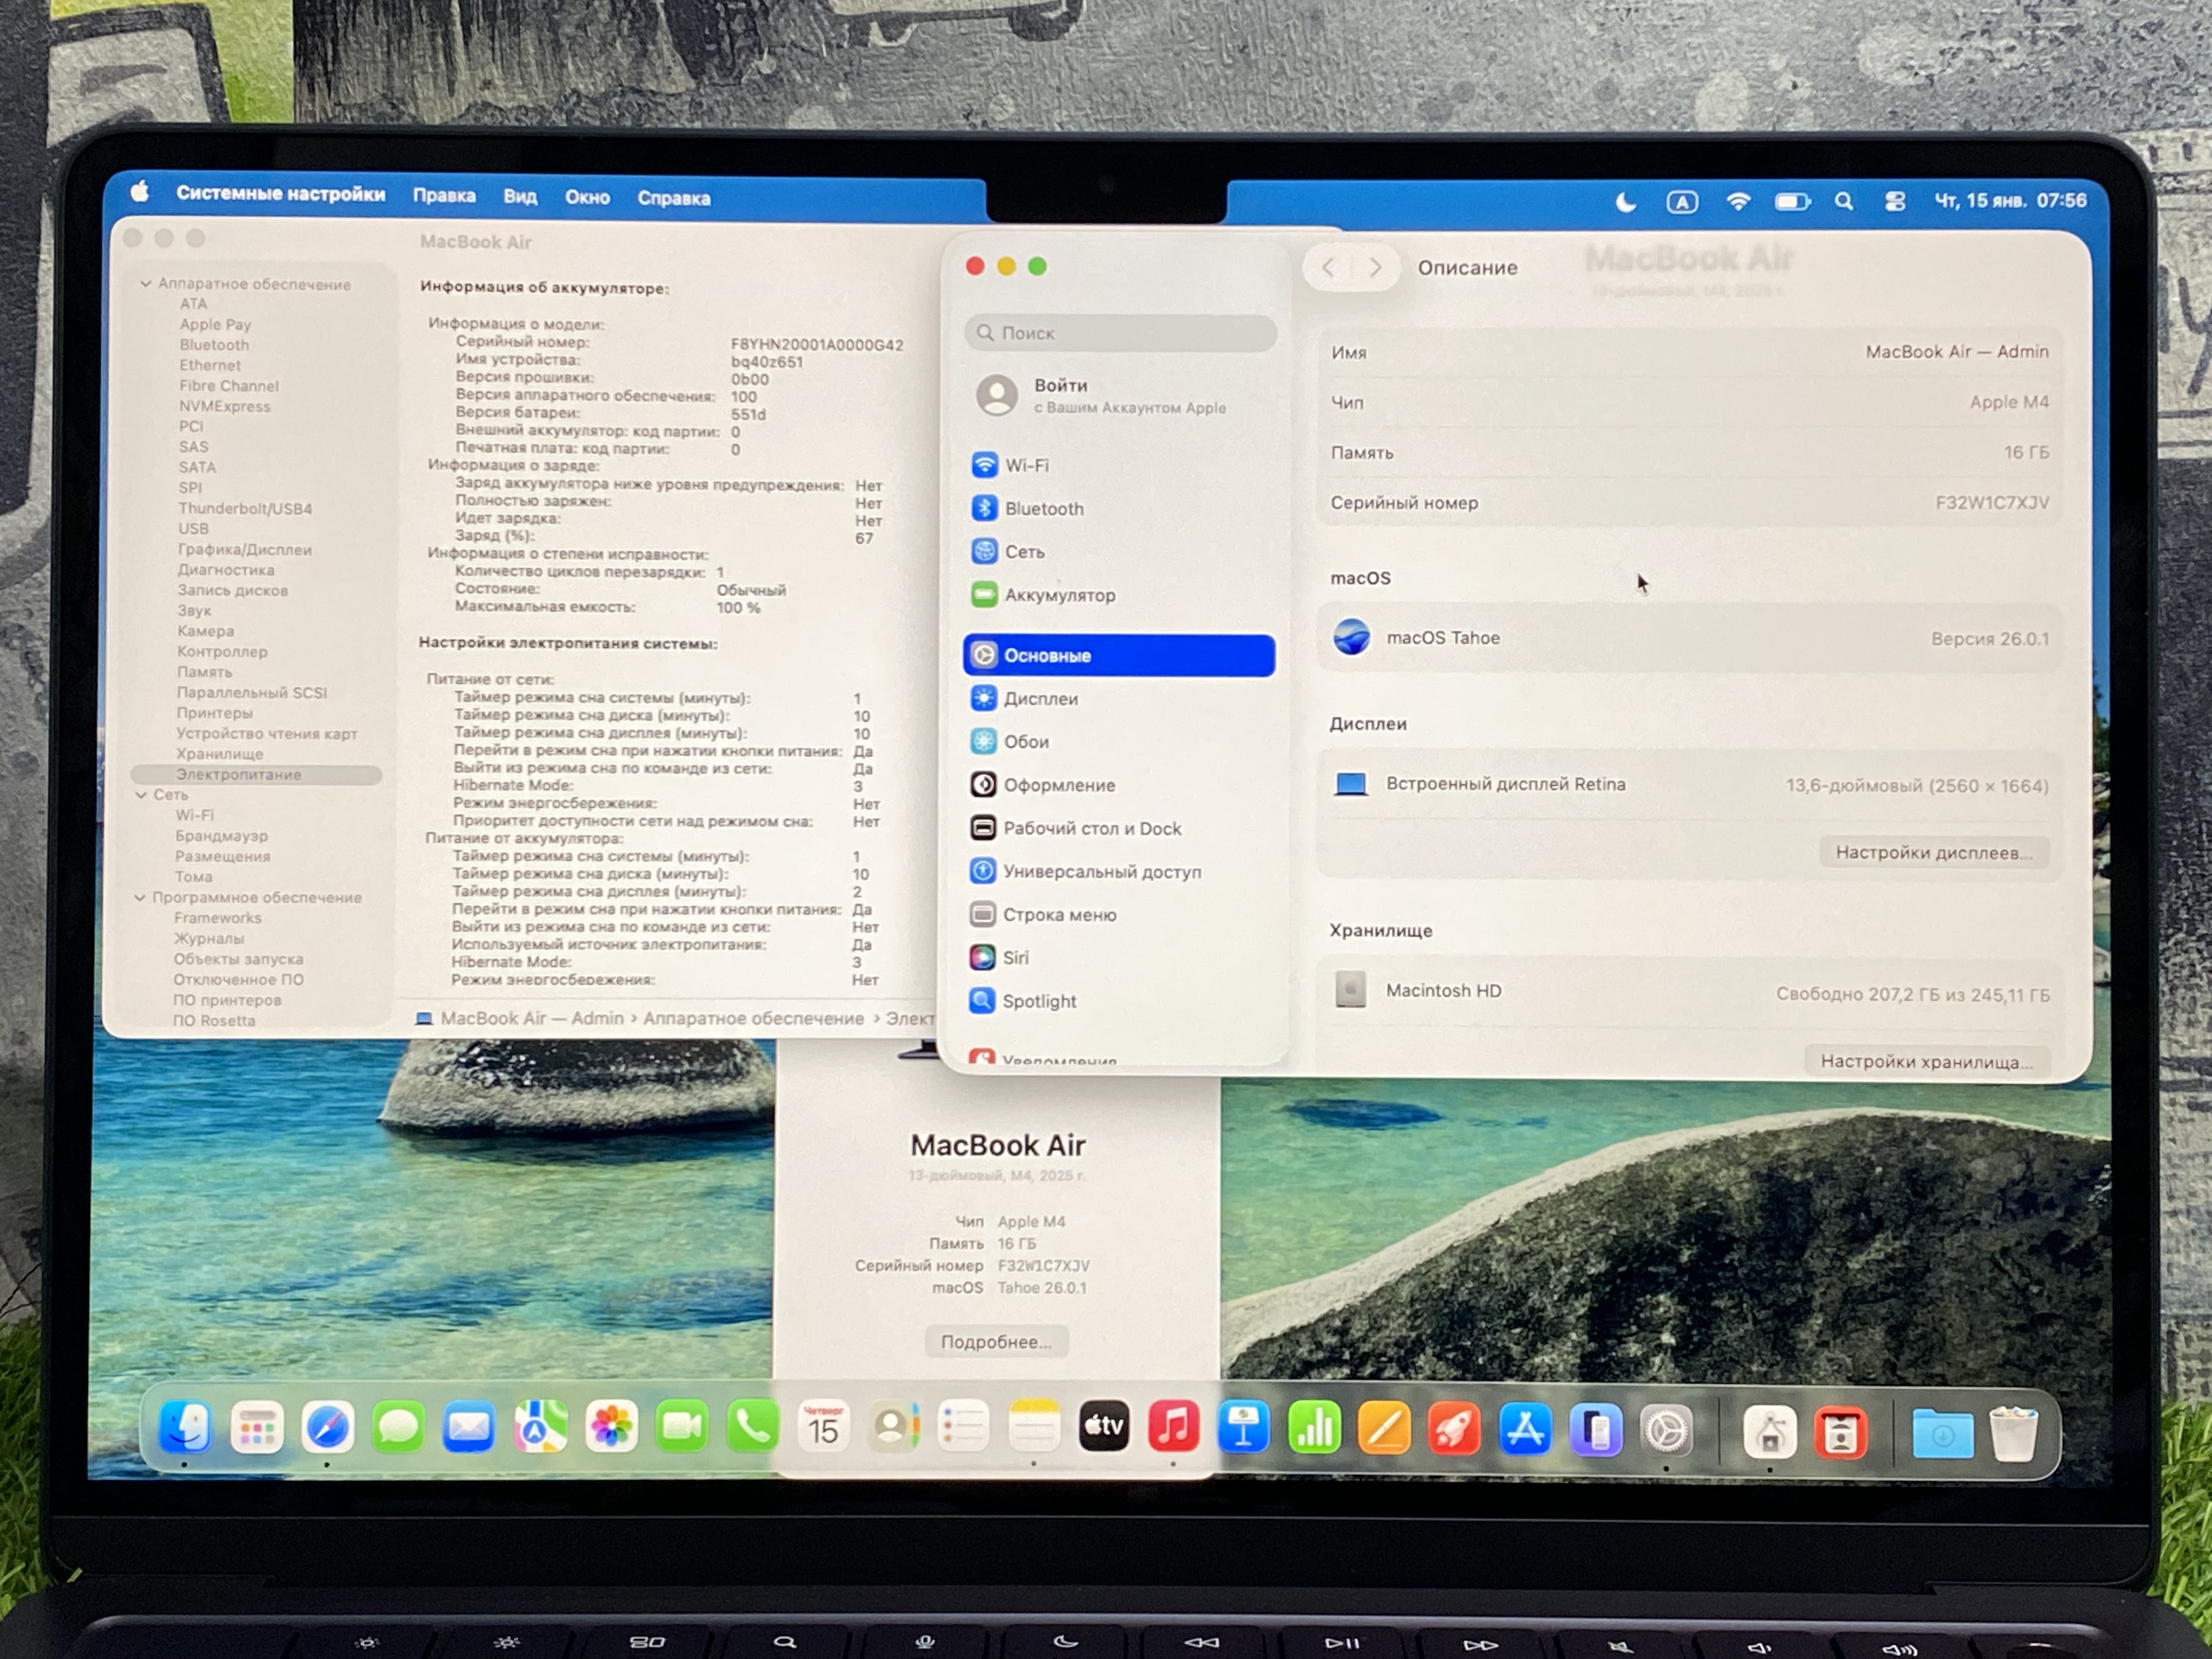Open Обои wallpaper settings
The height and width of the screenshot is (1659, 2212).
(1026, 742)
